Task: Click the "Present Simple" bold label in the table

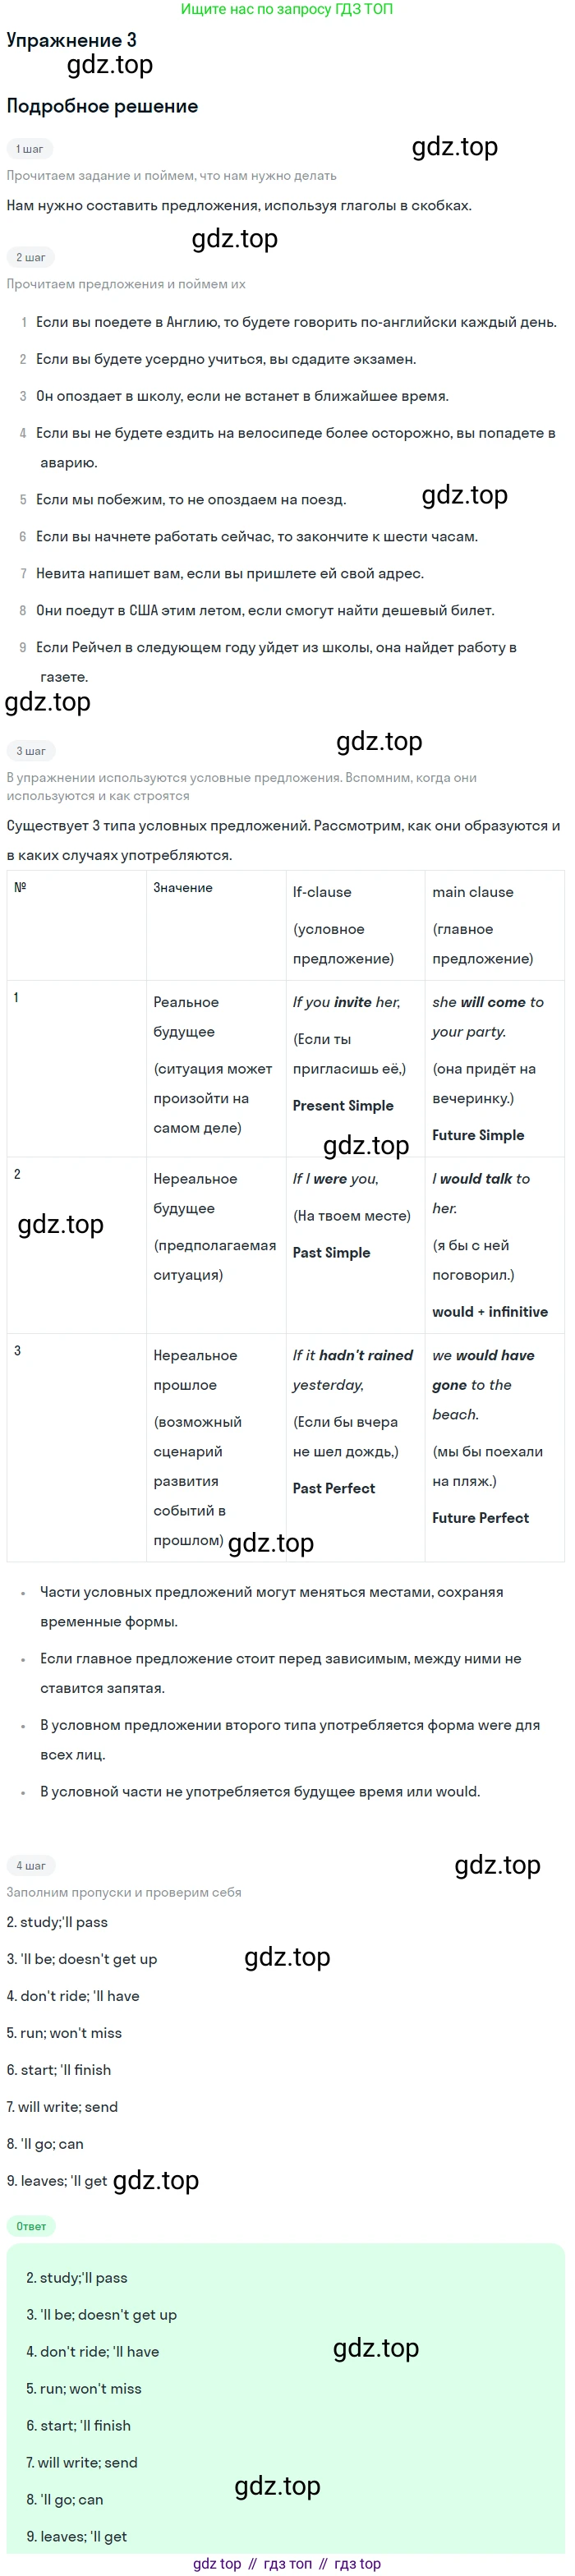Action: tap(343, 1105)
